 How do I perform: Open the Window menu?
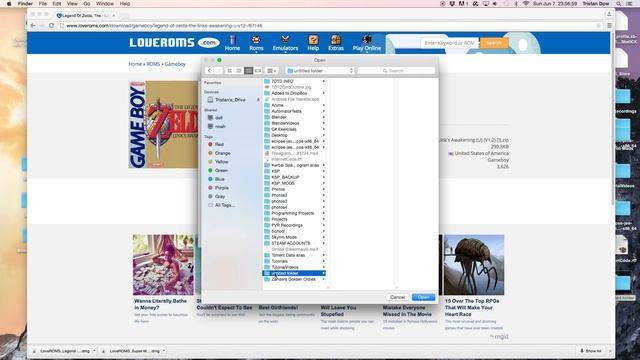coord(105,4)
